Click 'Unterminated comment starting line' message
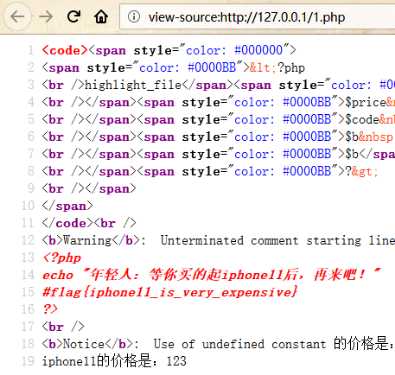This screenshot has height=375, width=395. 277,240
